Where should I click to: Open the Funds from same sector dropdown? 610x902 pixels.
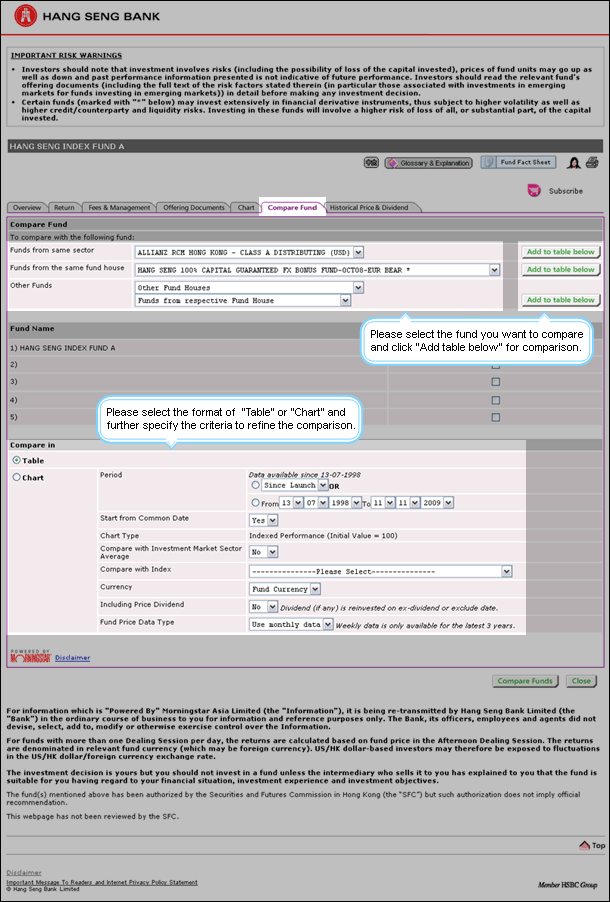(x=249, y=252)
